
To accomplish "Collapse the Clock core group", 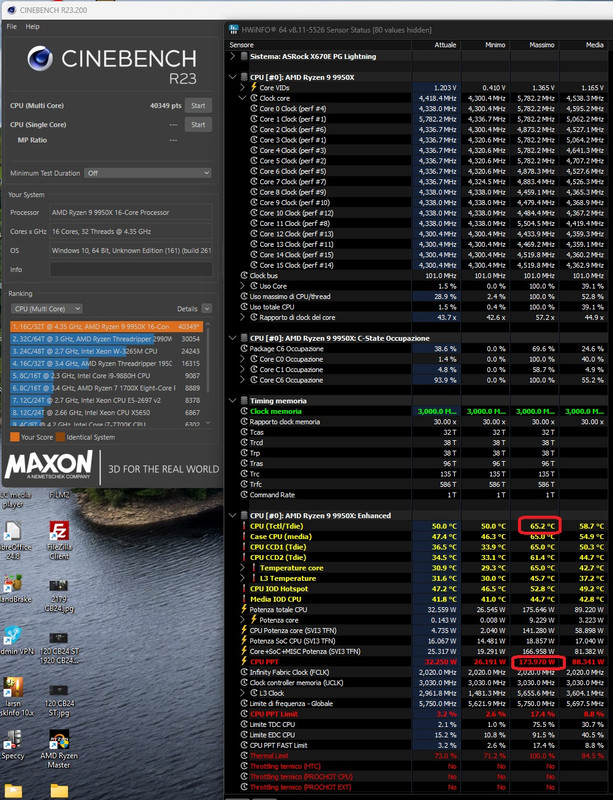I will click(x=242, y=98).
